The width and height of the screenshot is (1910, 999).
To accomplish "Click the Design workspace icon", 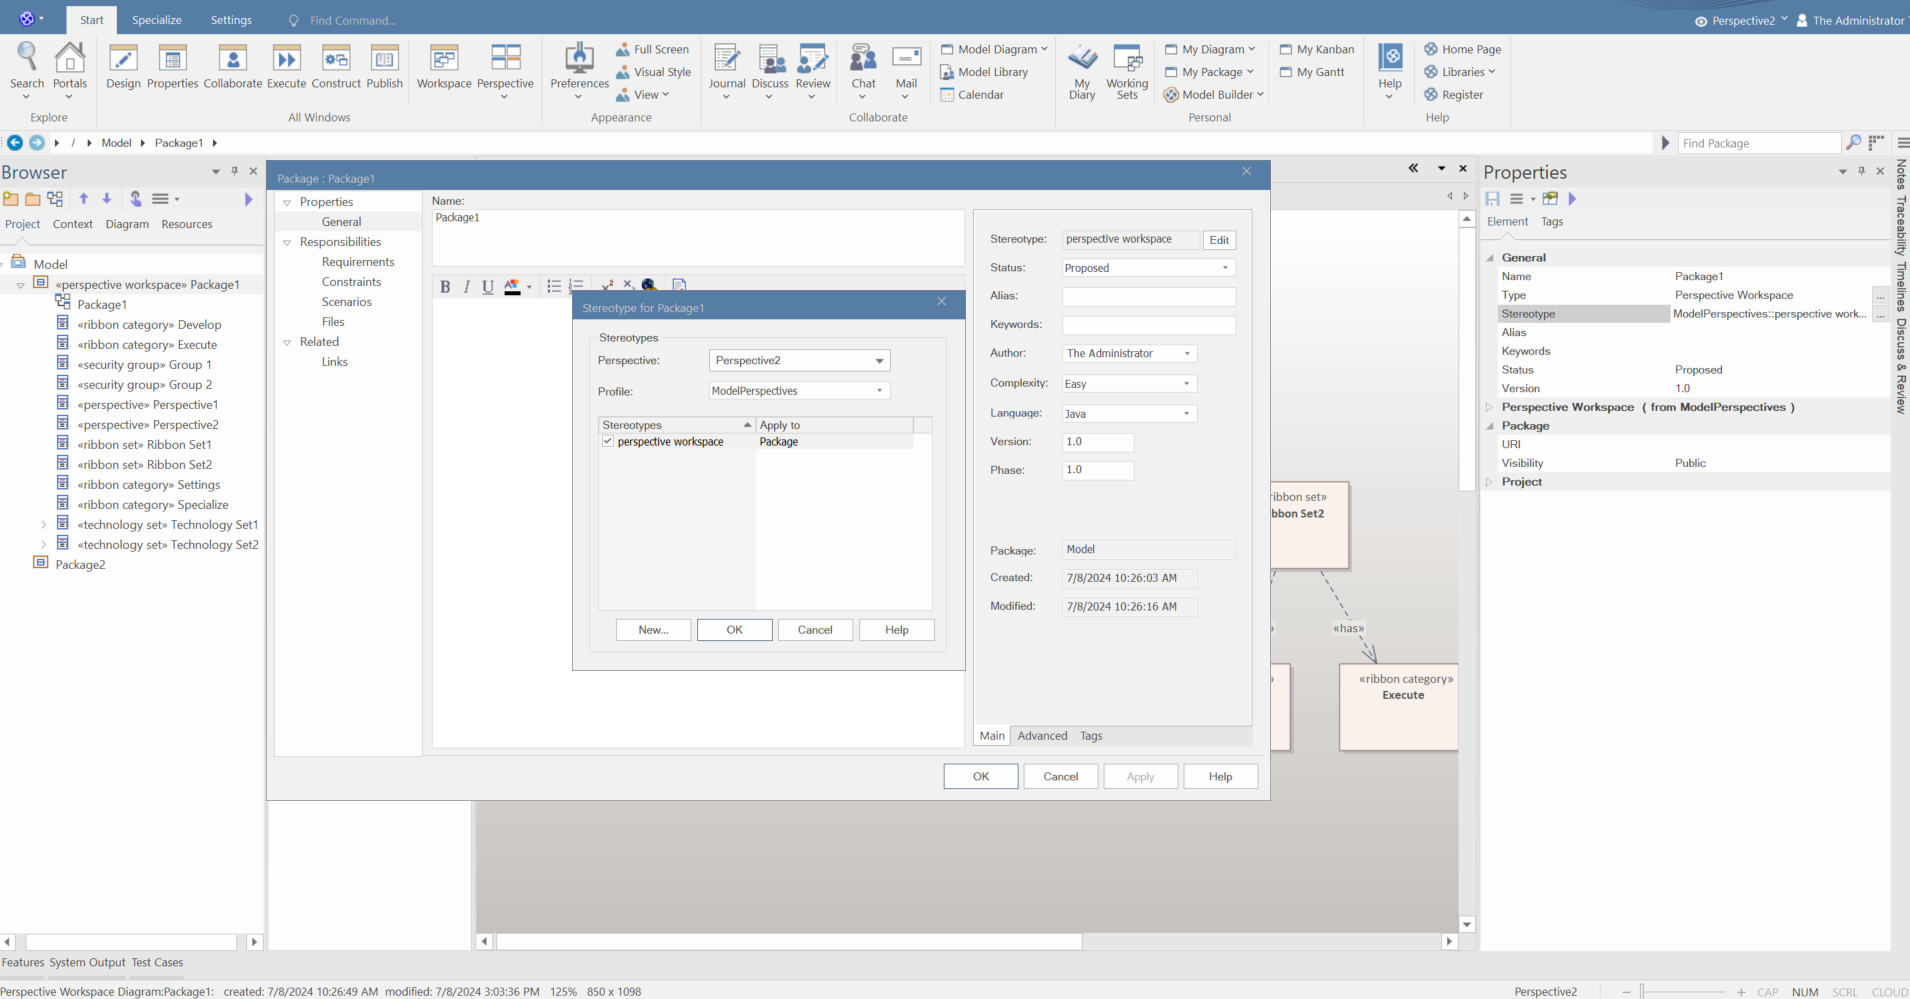I will point(123,66).
